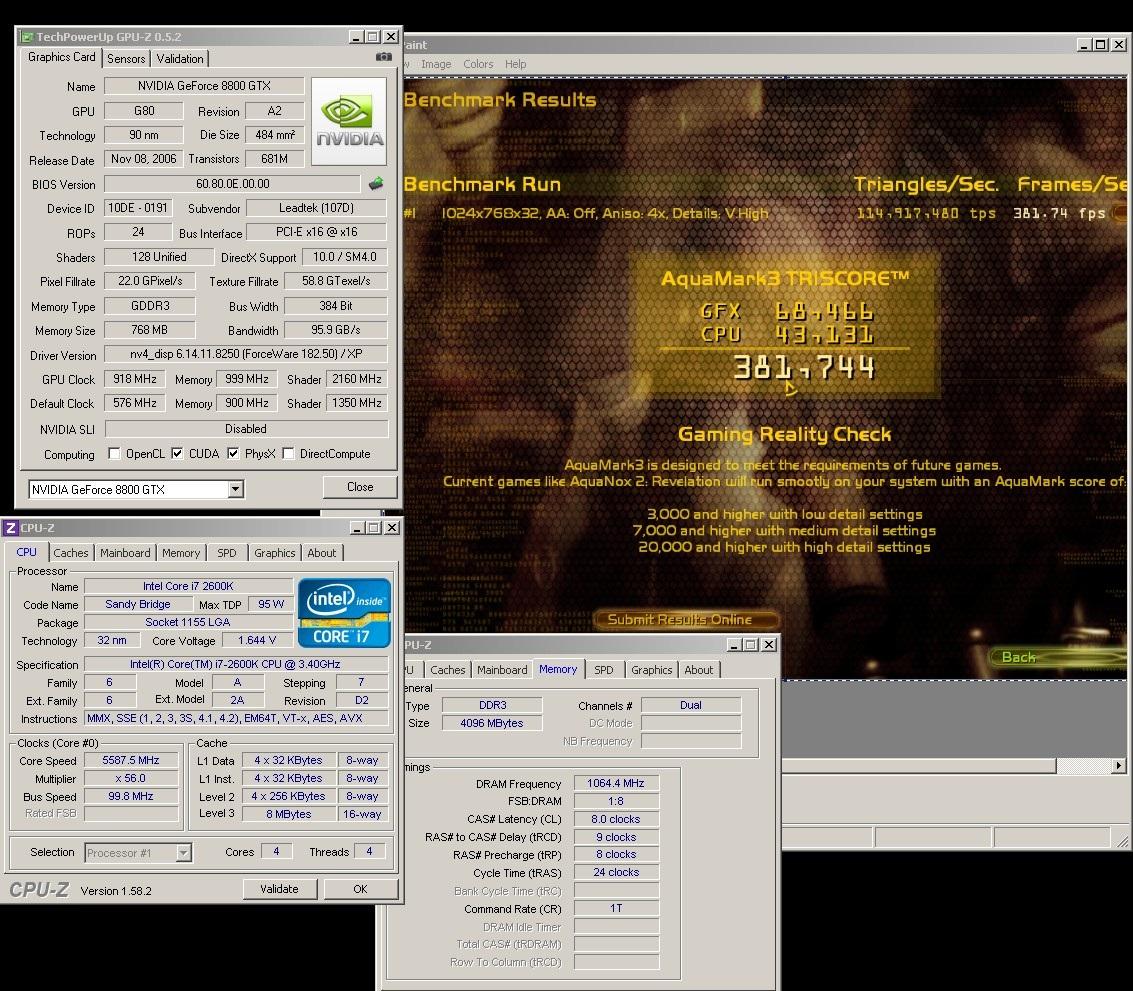This screenshot has height=991, width=1133.
Task: Enable the DirectCompute checkbox
Action: point(288,453)
